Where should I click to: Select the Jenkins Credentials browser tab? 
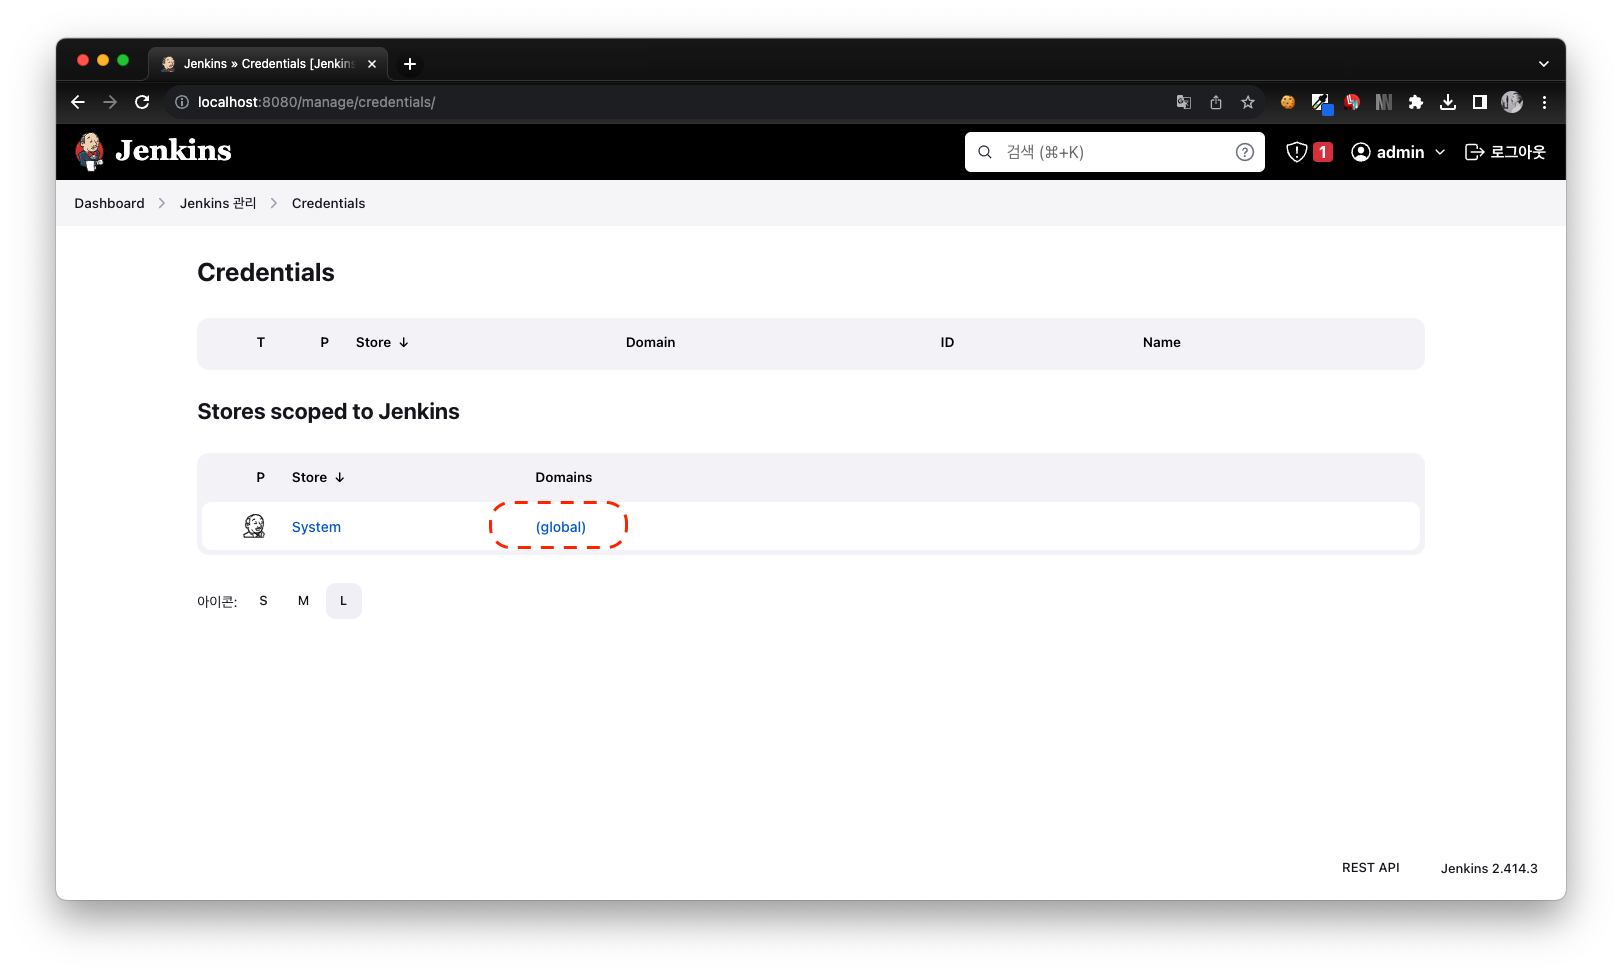click(x=268, y=64)
